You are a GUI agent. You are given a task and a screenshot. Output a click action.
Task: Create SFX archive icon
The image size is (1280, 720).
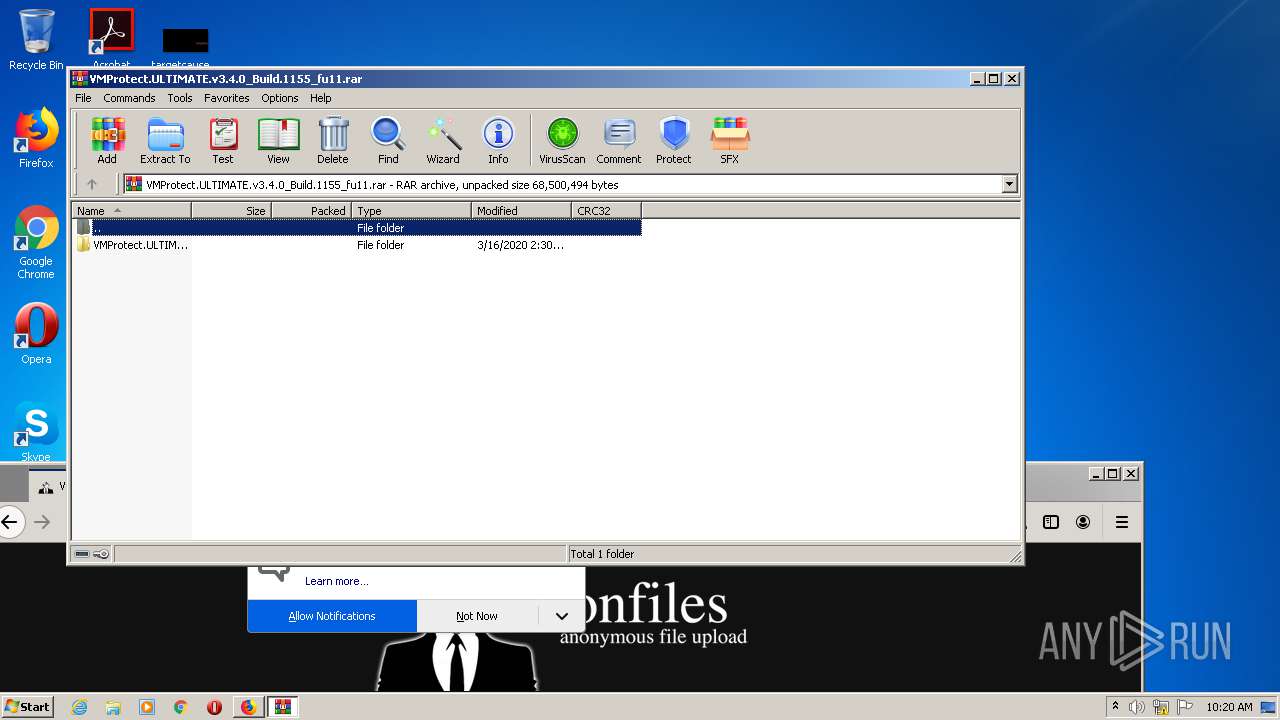pyautogui.click(x=730, y=140)
